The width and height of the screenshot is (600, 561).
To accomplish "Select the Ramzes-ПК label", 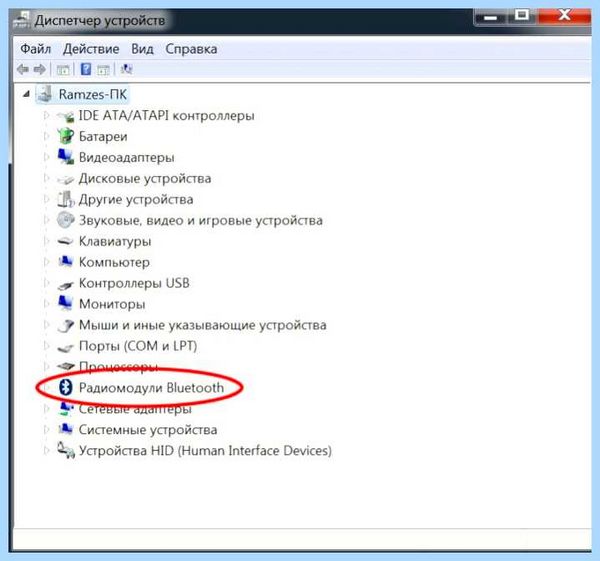I will click(93, 94).
